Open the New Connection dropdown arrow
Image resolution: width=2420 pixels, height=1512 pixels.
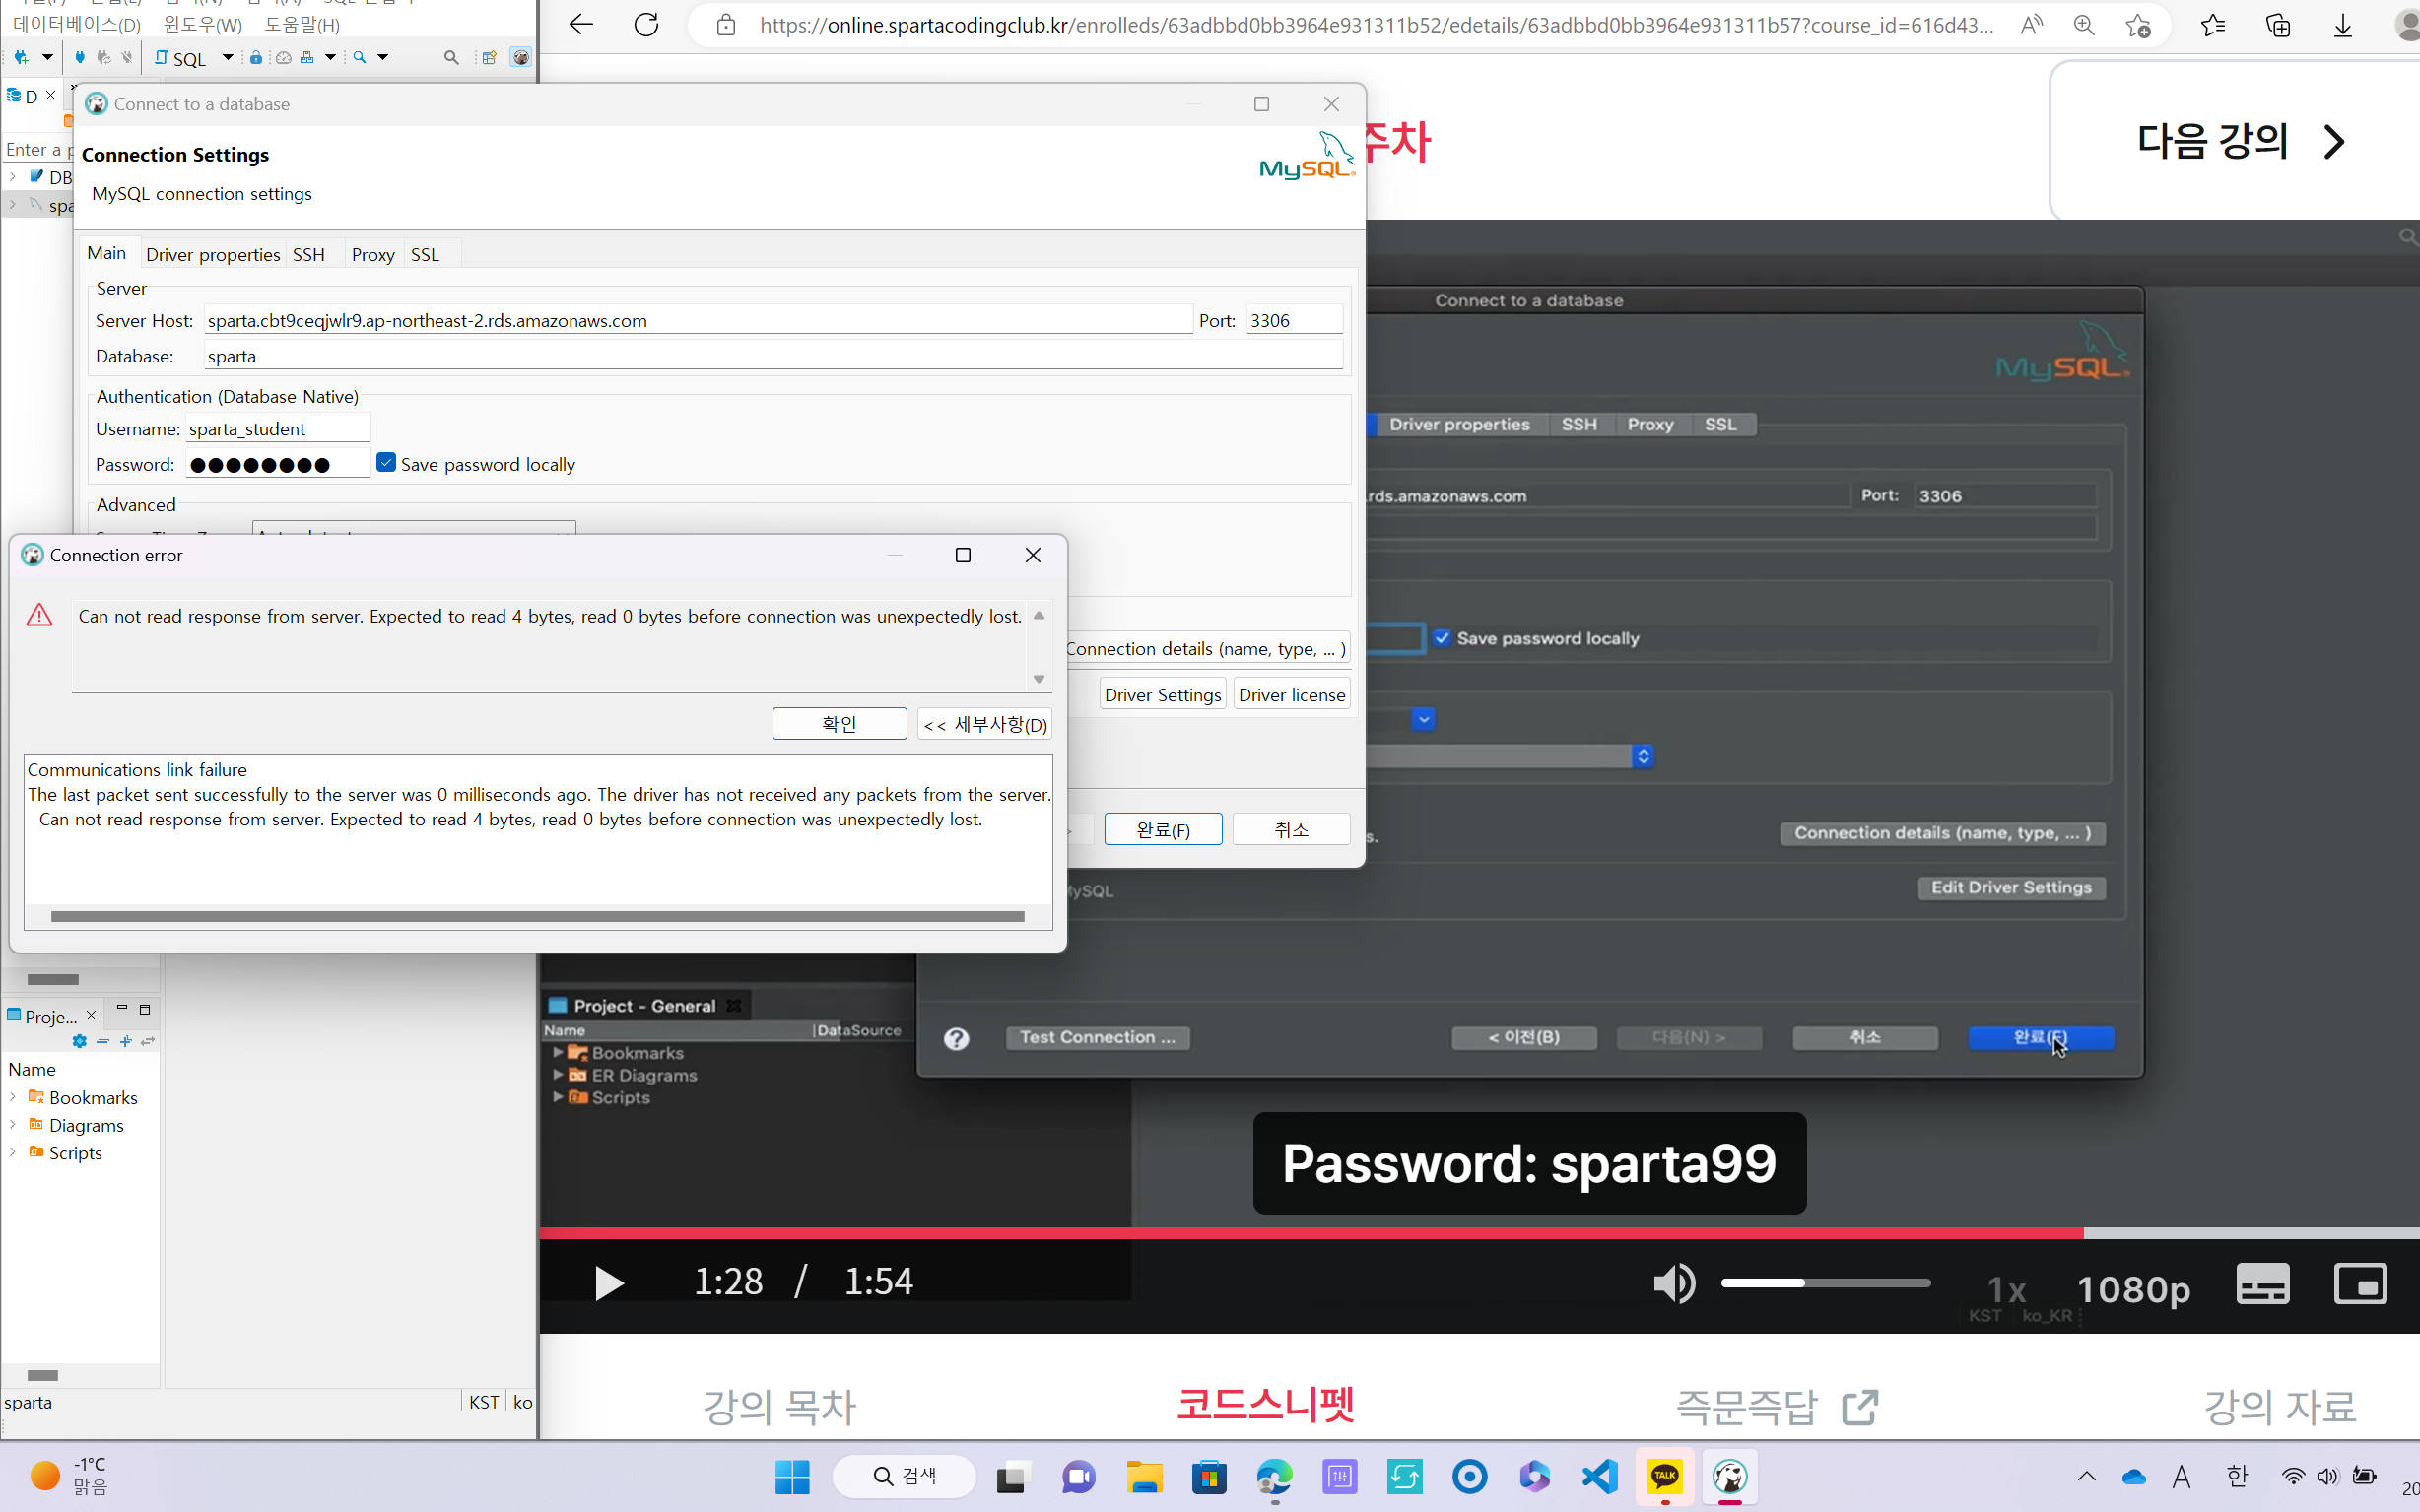[x=47, y=58]
